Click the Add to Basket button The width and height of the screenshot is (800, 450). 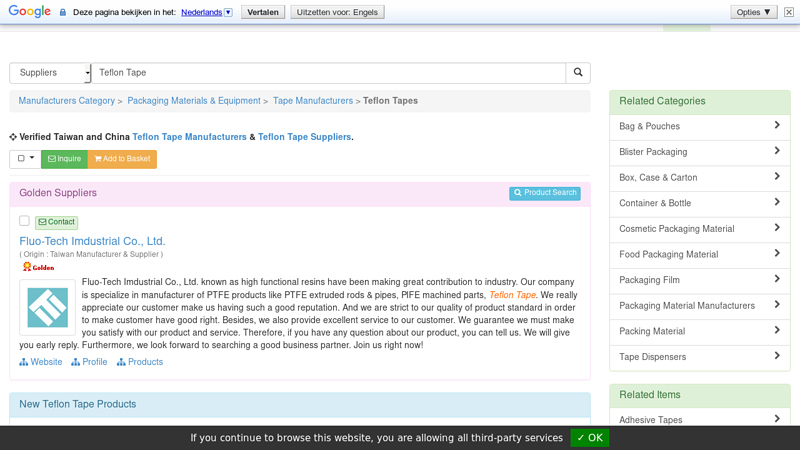coord(122,159)
